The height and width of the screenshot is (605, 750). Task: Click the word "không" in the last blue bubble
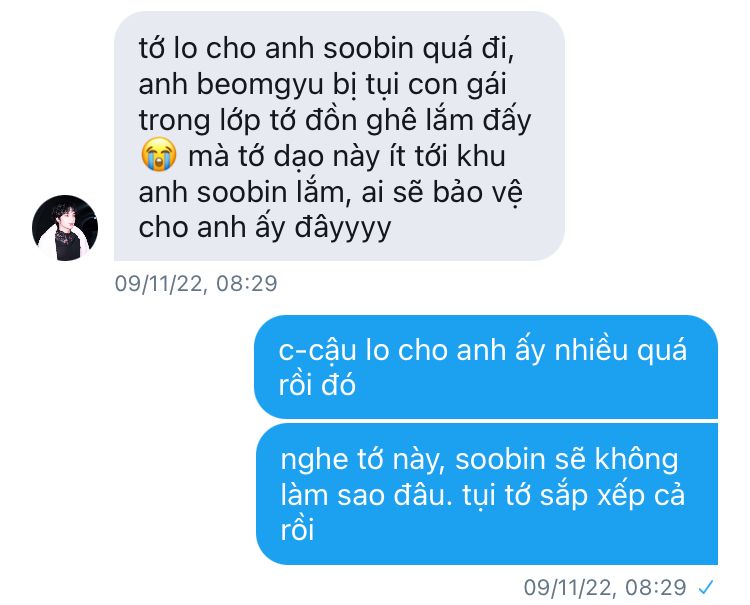coord(636,460)
